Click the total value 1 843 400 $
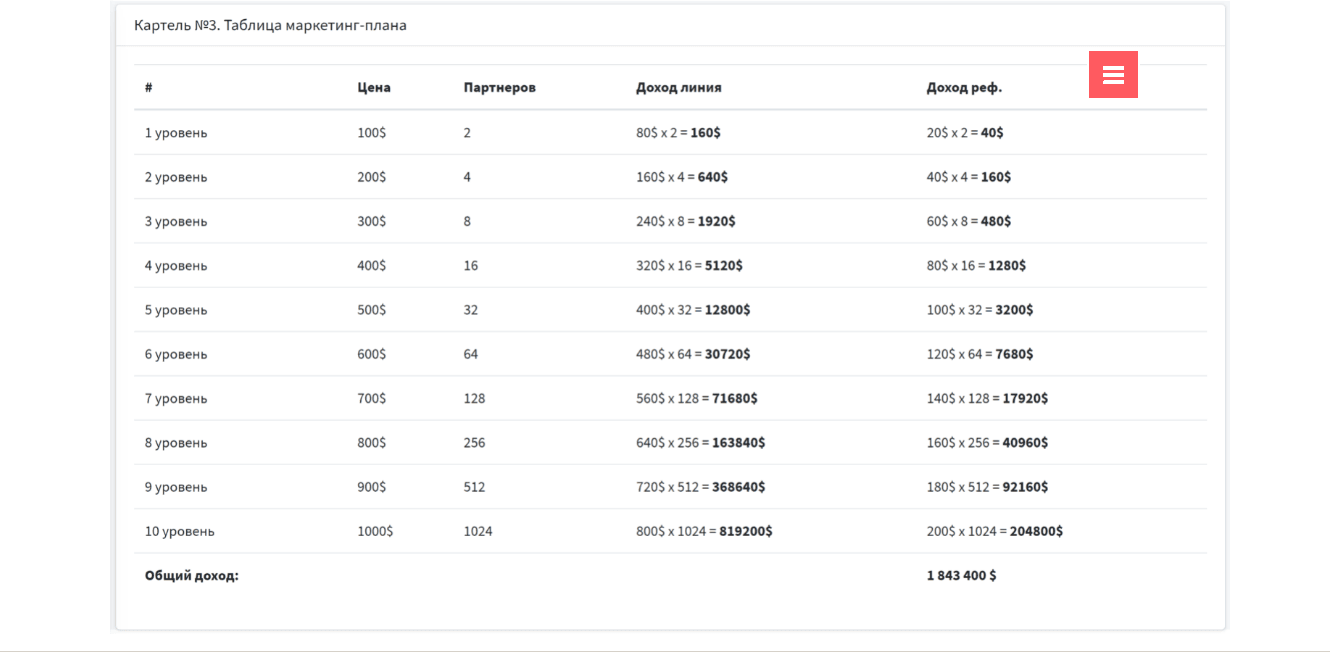This screenshot has height=652, width=1330. pos(961,576)
